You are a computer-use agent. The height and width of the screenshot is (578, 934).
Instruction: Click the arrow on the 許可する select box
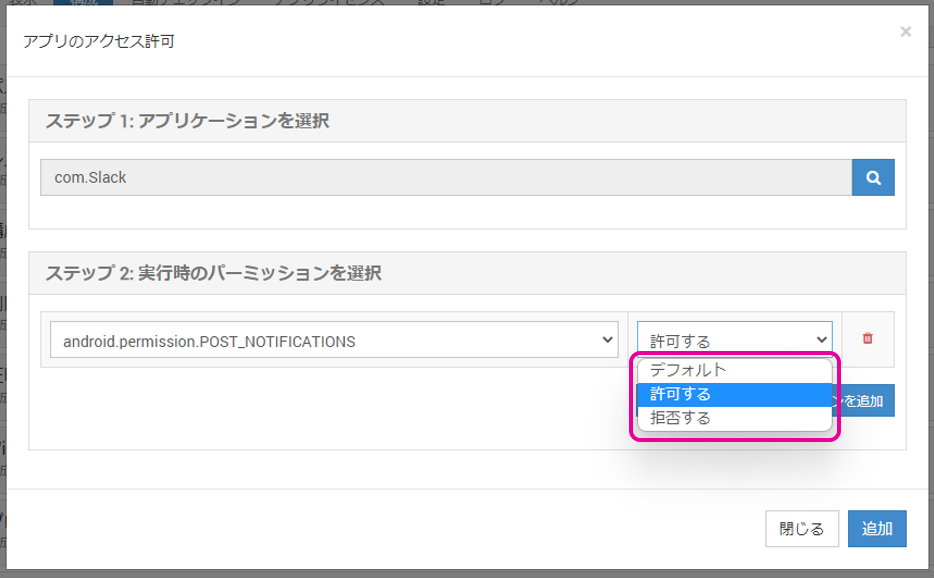click(822, 341)
